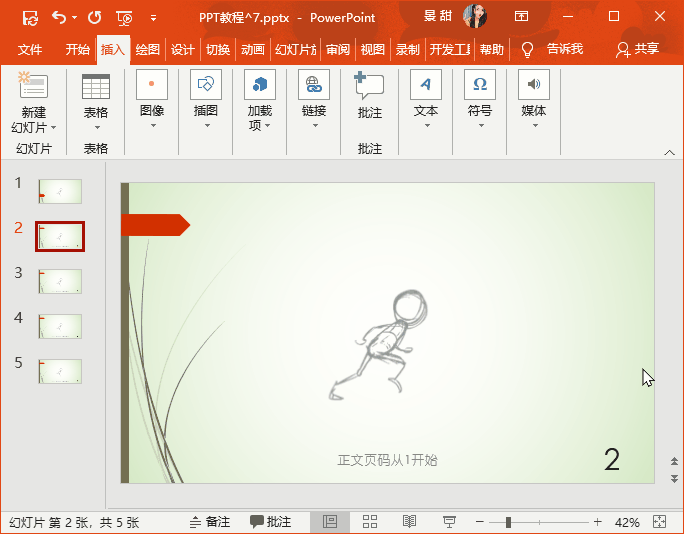Viewport: 684px width, 534px height.
Task: Open the 审阅 tab
Action: pos(338,50)
